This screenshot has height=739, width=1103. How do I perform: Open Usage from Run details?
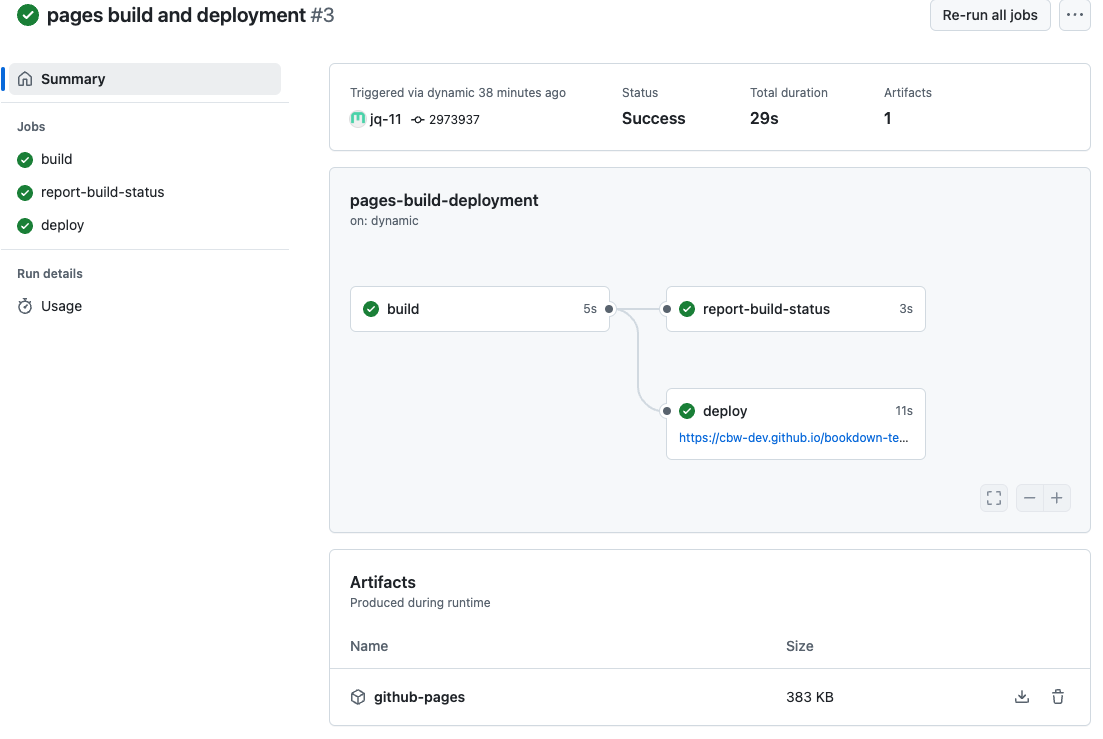coord(60,306)
